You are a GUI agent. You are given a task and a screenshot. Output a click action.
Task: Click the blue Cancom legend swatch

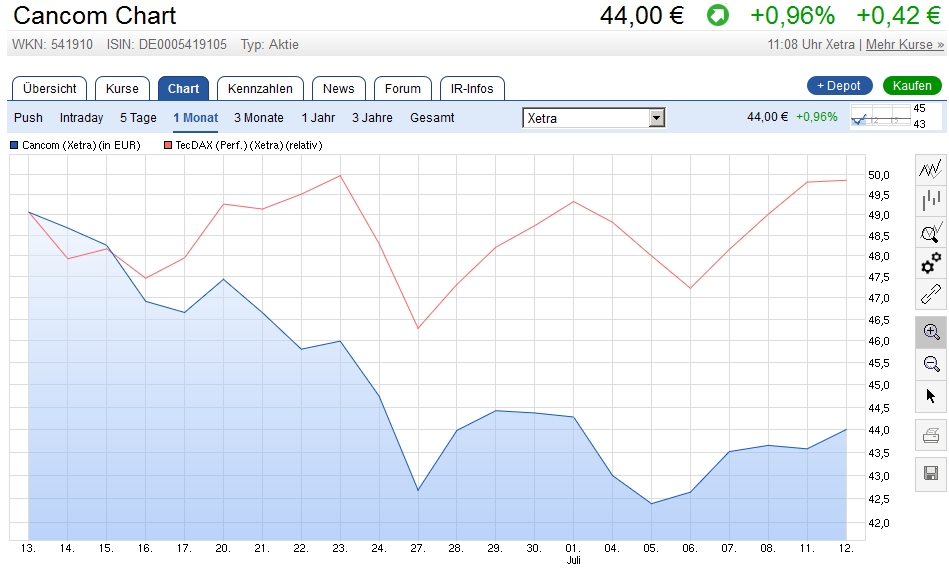[x=14, y=145]
